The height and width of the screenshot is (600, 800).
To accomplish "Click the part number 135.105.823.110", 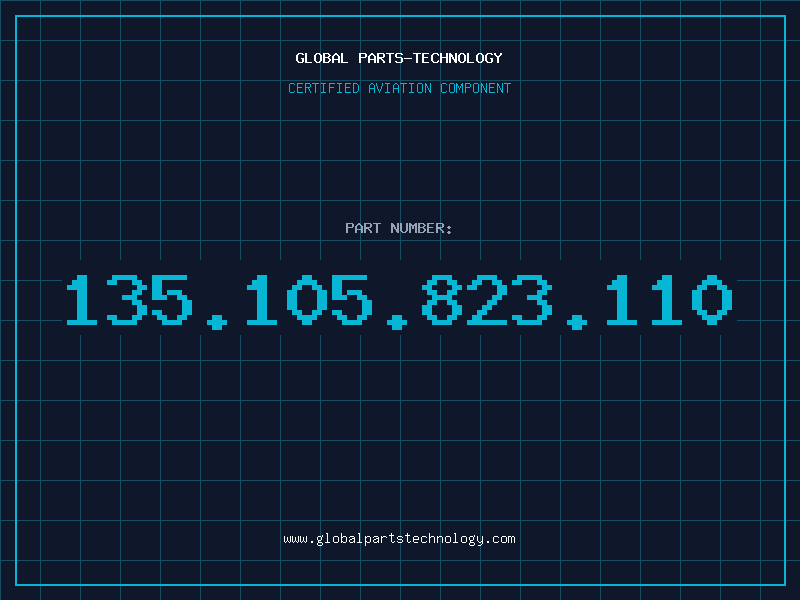I will 399,302.
